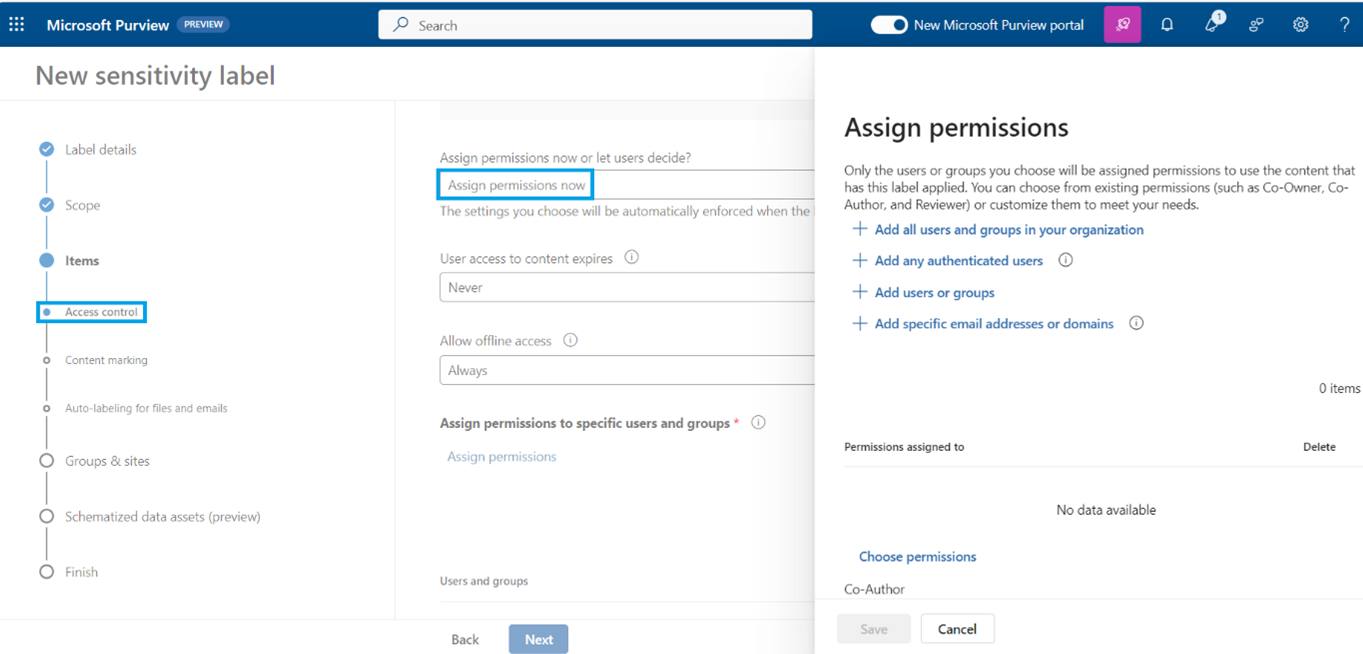Click inside the Search bar

[594, 24]
